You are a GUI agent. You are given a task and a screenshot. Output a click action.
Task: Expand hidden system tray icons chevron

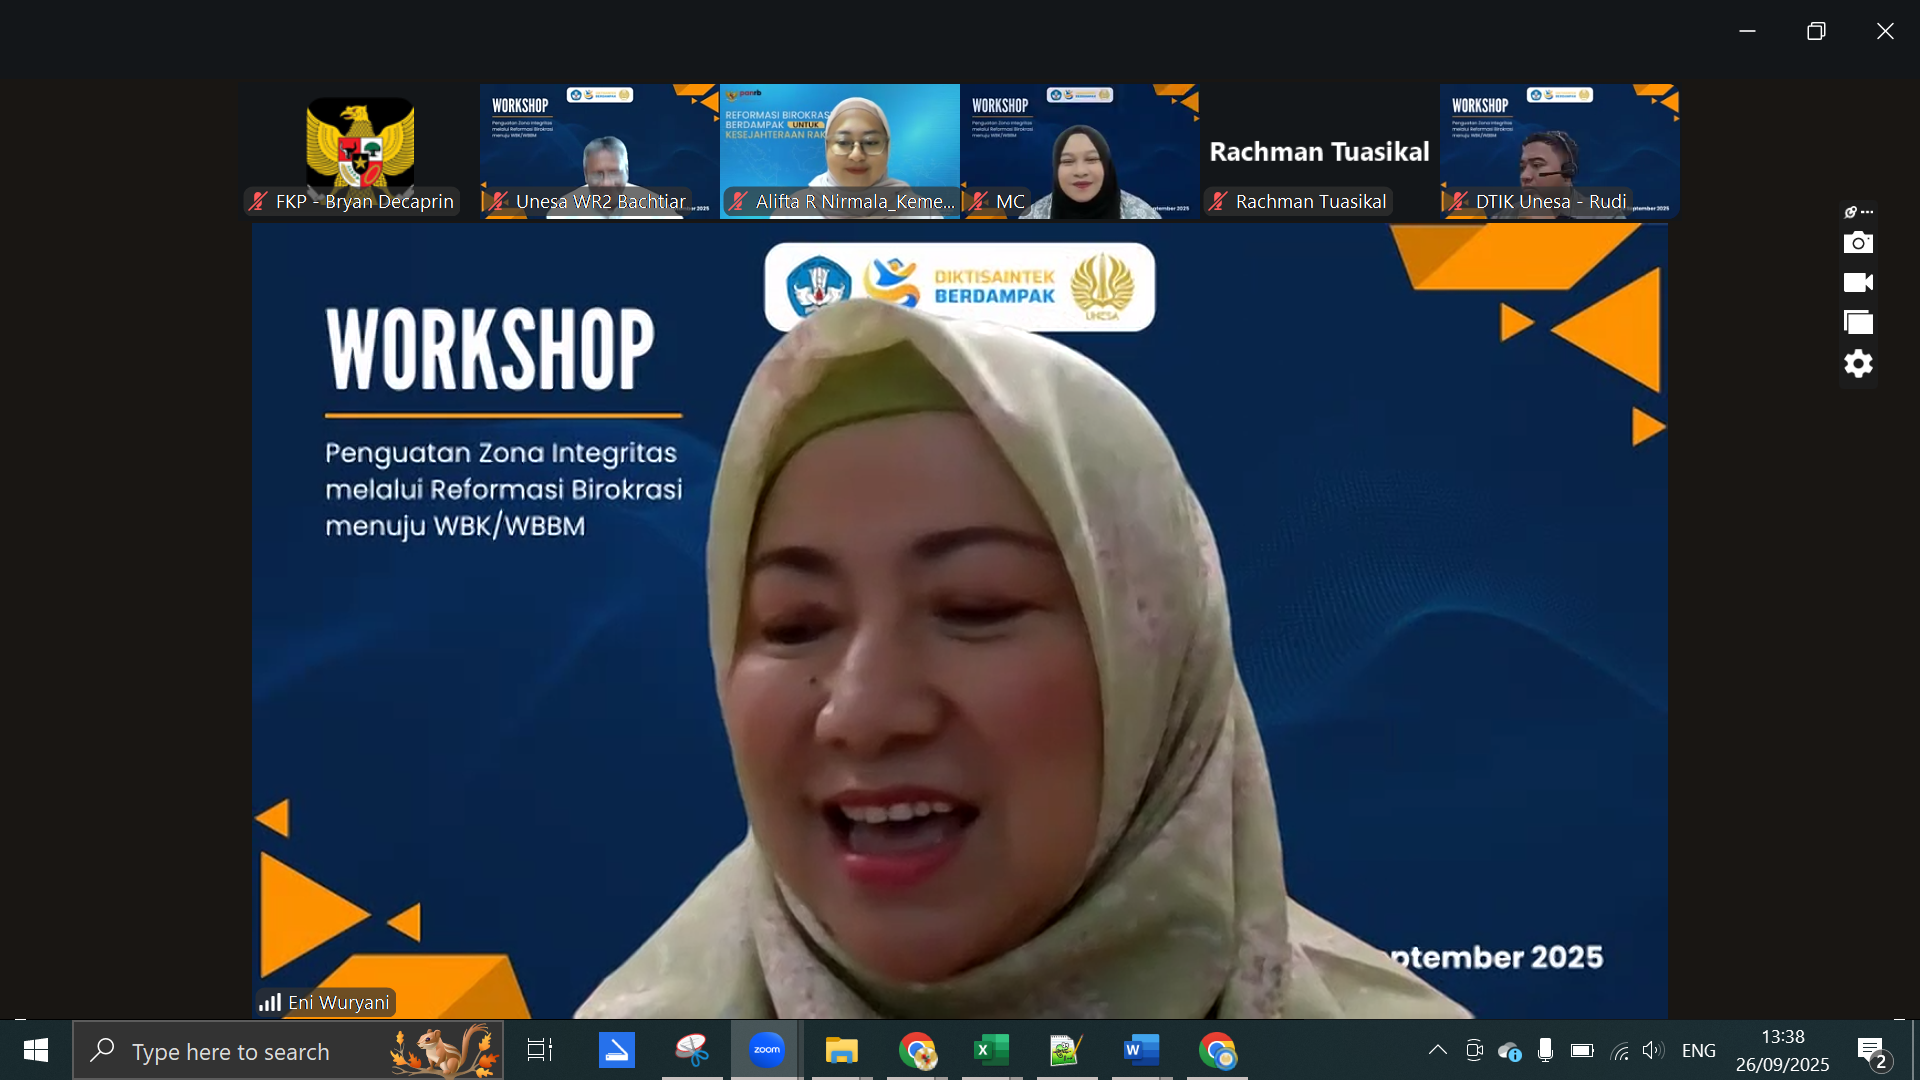coord(1437,1050)
